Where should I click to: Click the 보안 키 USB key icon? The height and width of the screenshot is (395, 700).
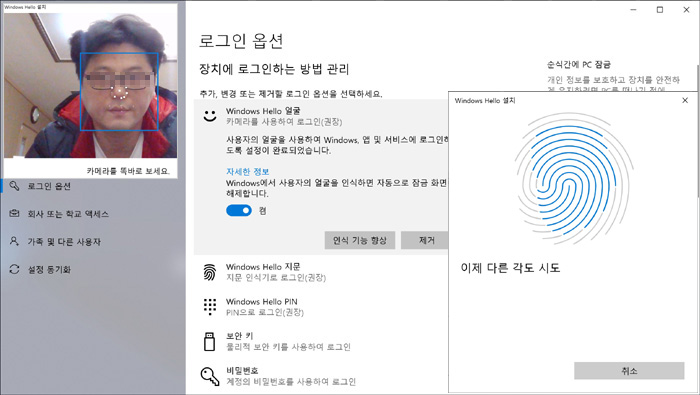(x=209, y=341)
